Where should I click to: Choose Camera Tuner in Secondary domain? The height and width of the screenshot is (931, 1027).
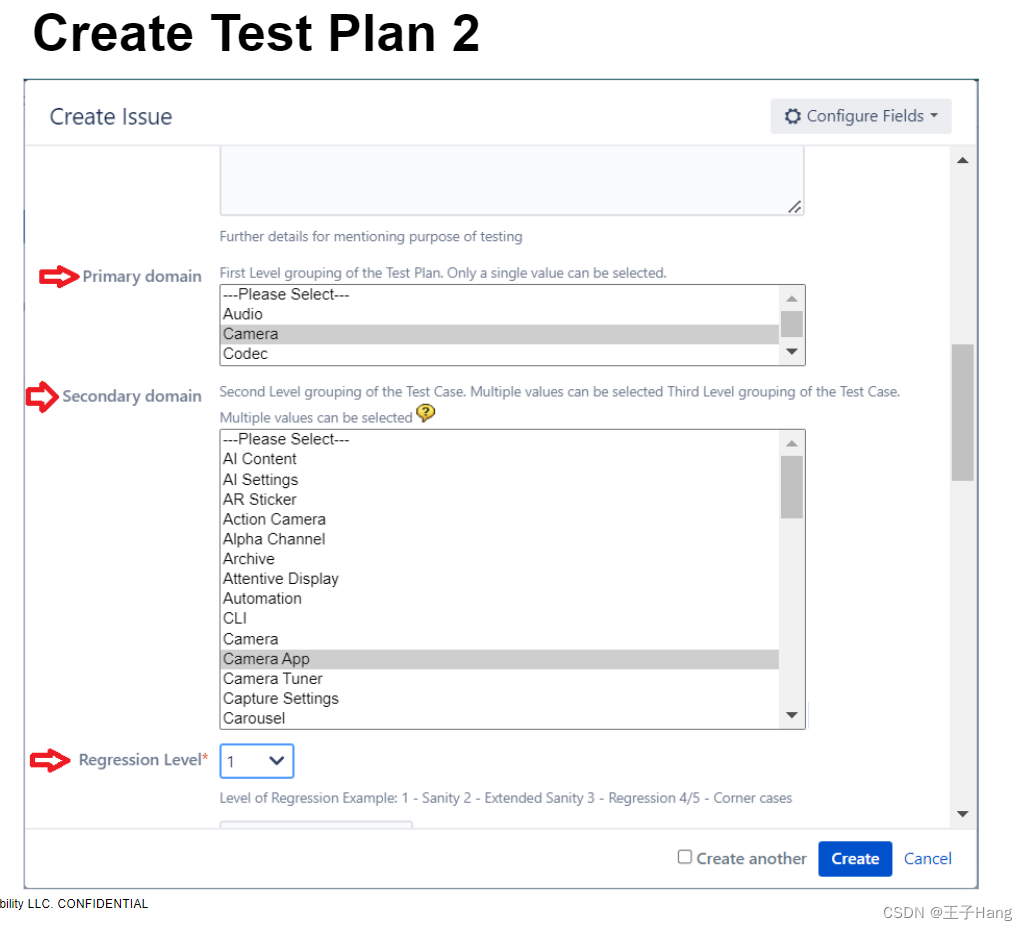coord(500,679)
